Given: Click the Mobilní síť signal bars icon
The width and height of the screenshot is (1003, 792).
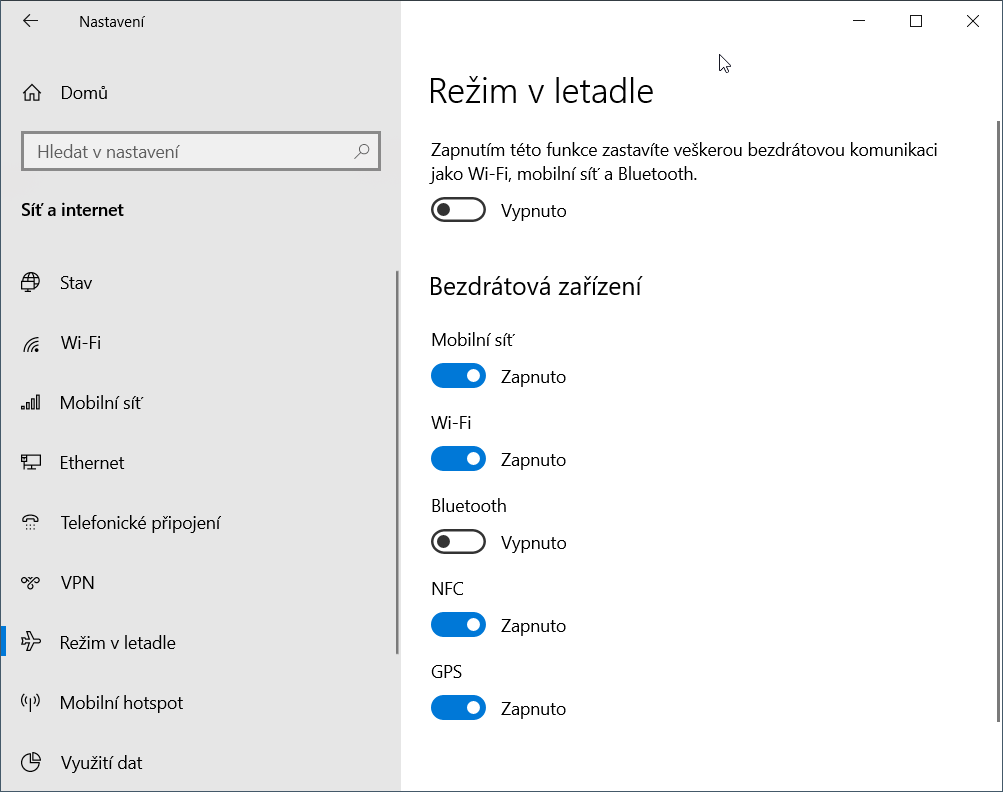Looking at the screenshot, I should tap(31, 403).
